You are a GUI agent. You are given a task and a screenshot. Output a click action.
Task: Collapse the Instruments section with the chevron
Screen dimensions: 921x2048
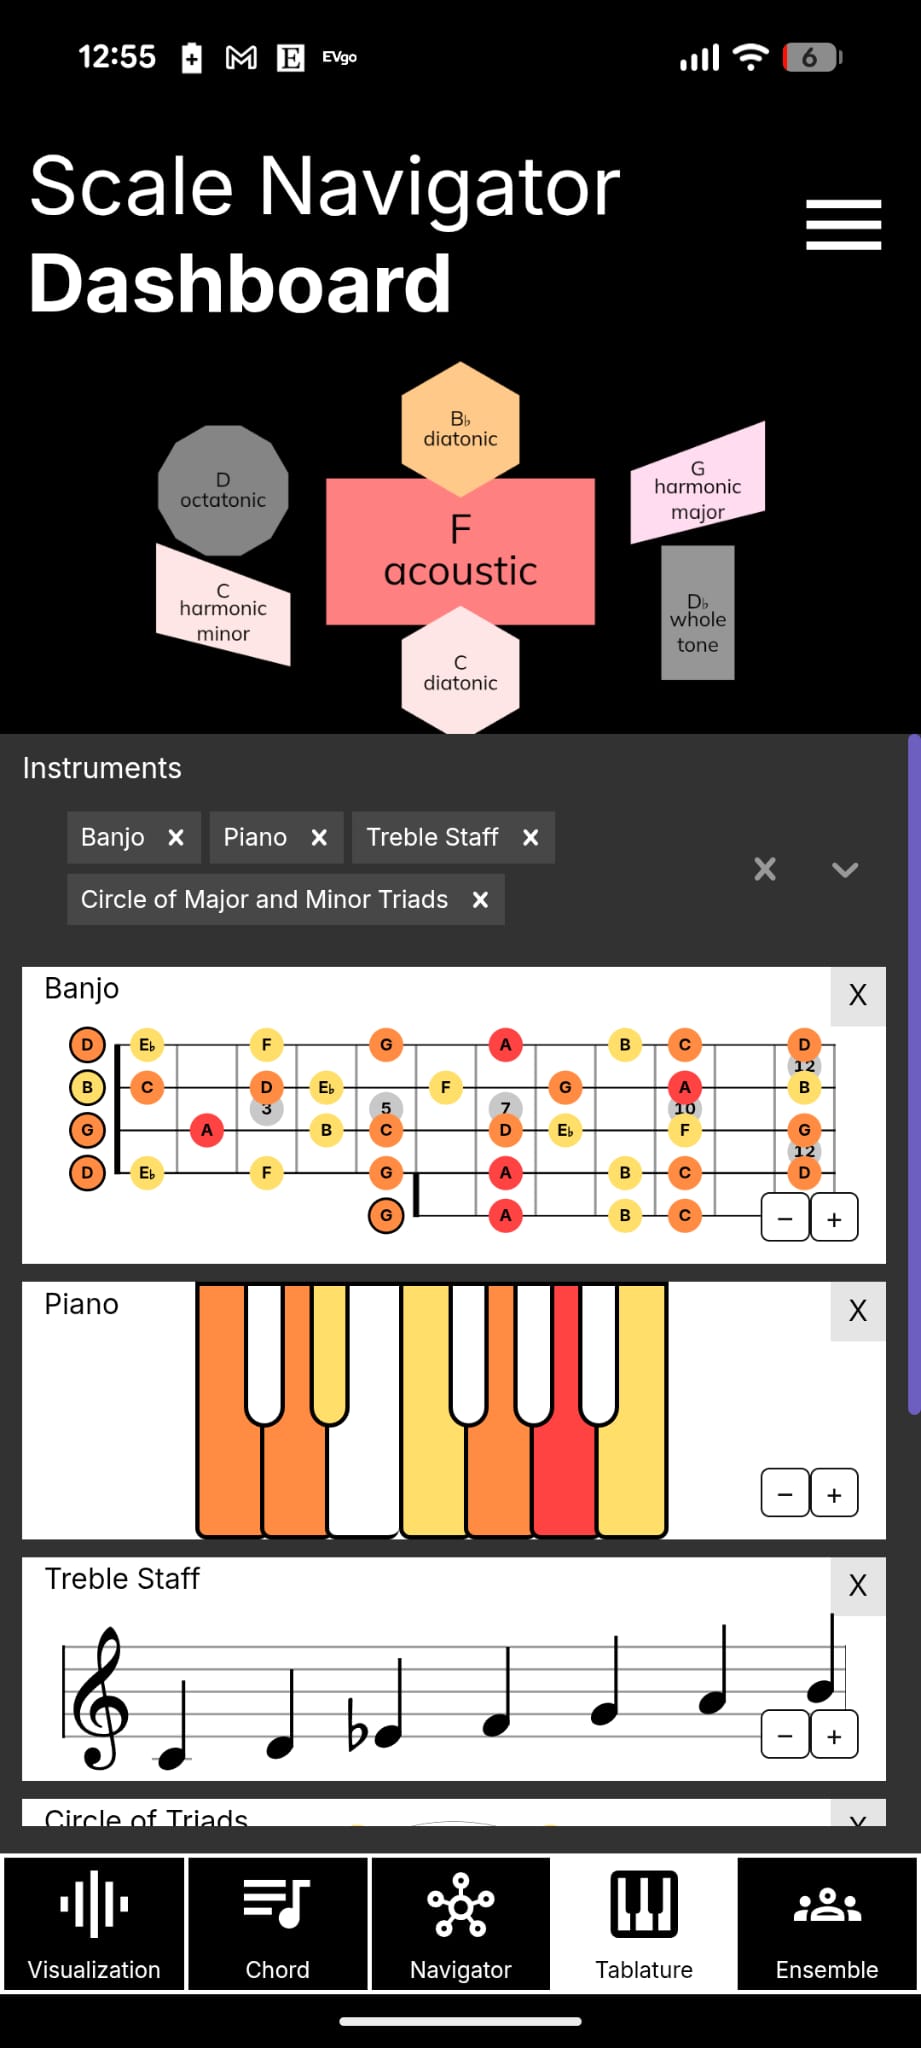(845, 869)
